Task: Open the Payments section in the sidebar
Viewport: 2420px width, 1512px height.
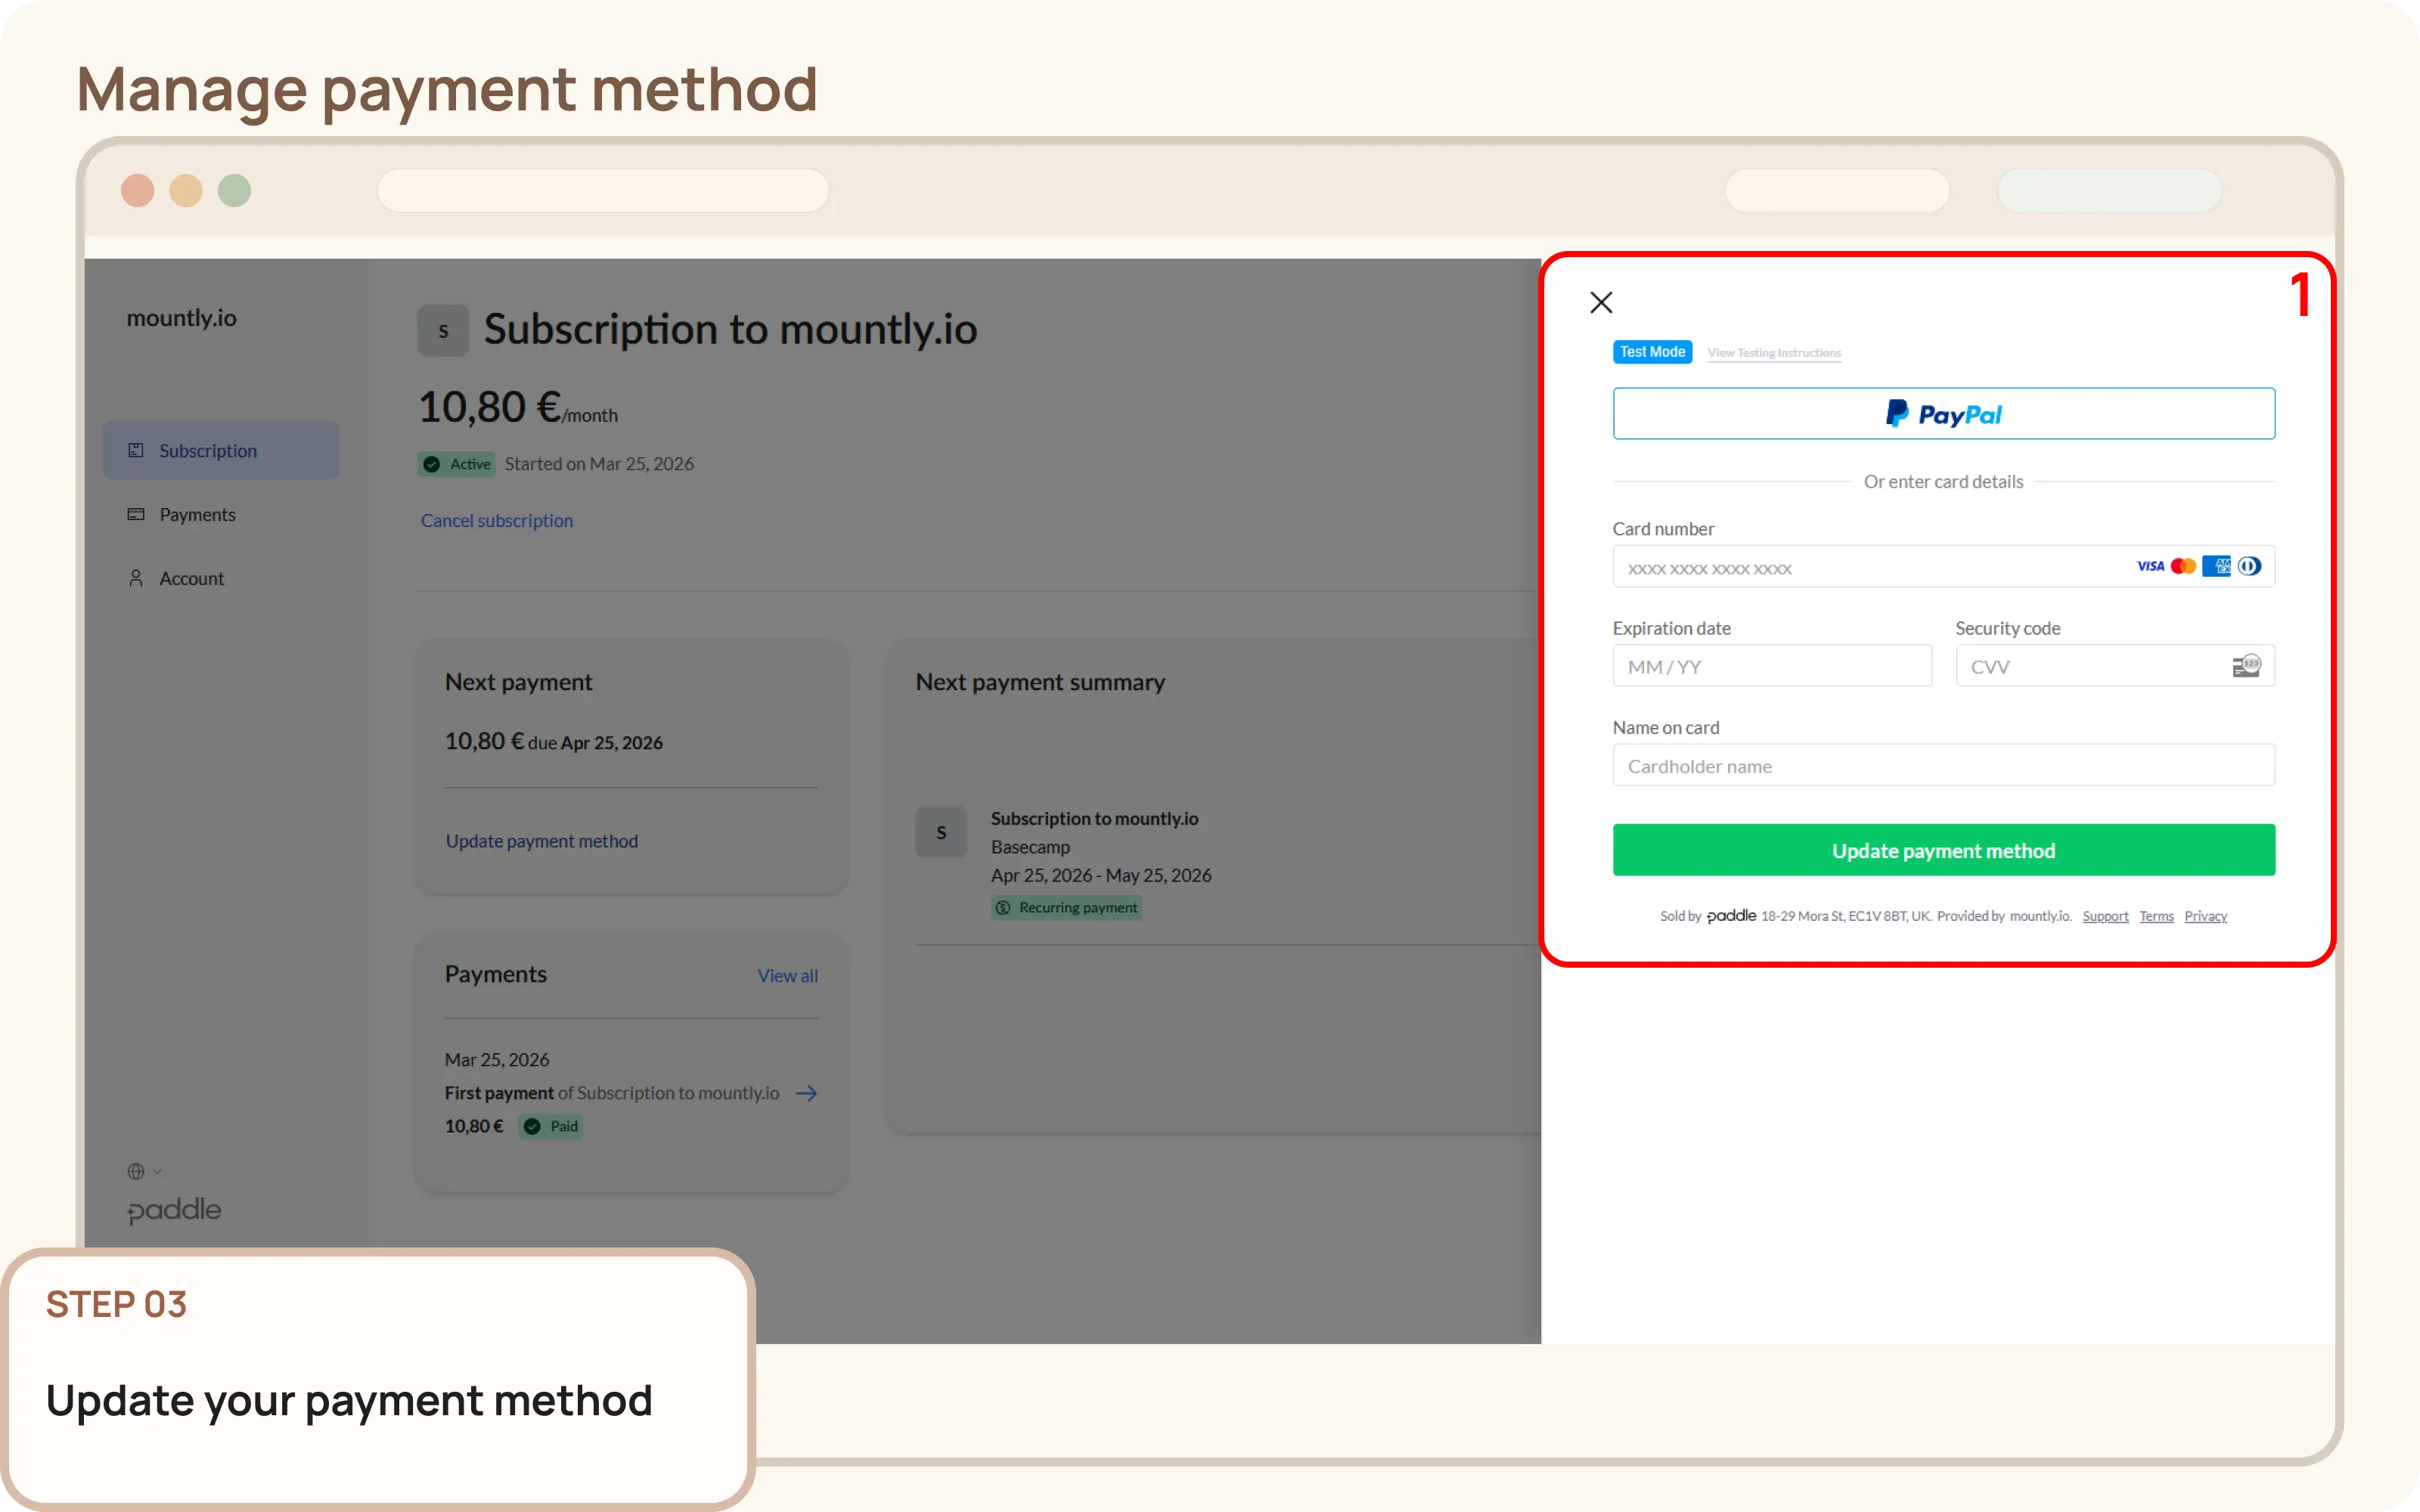Action: (x=196, y=514)
